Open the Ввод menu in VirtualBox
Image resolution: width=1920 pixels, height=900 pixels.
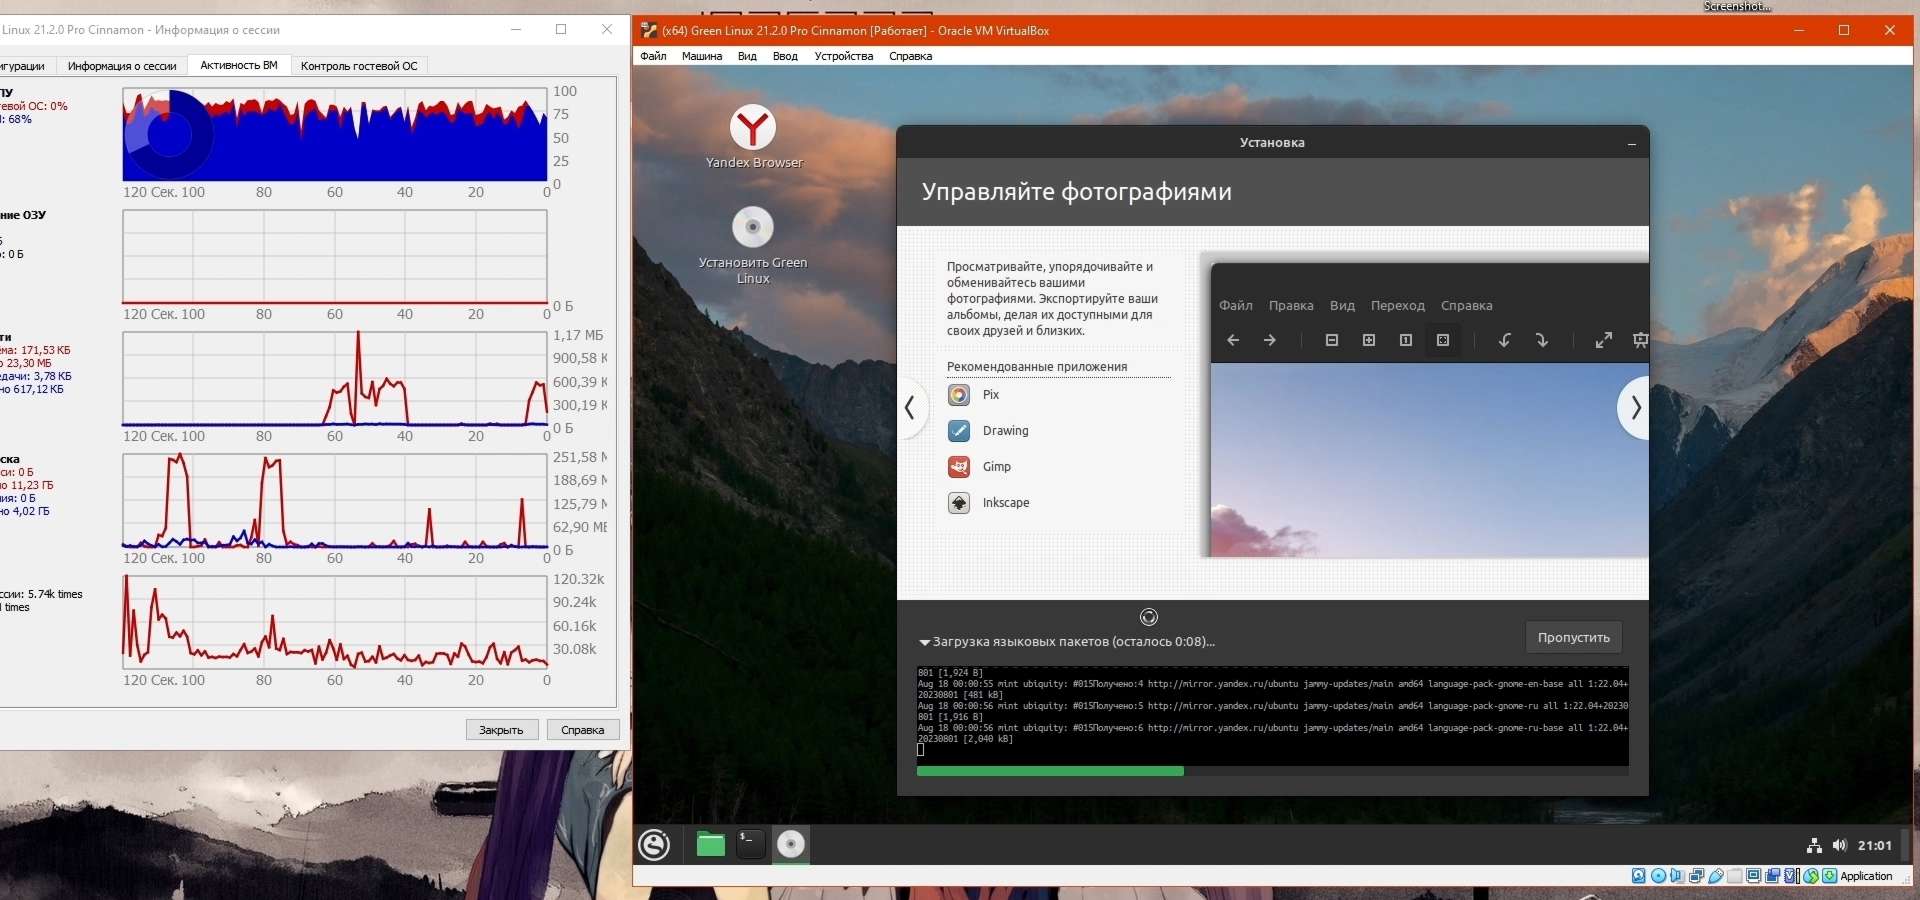(785, 56)
